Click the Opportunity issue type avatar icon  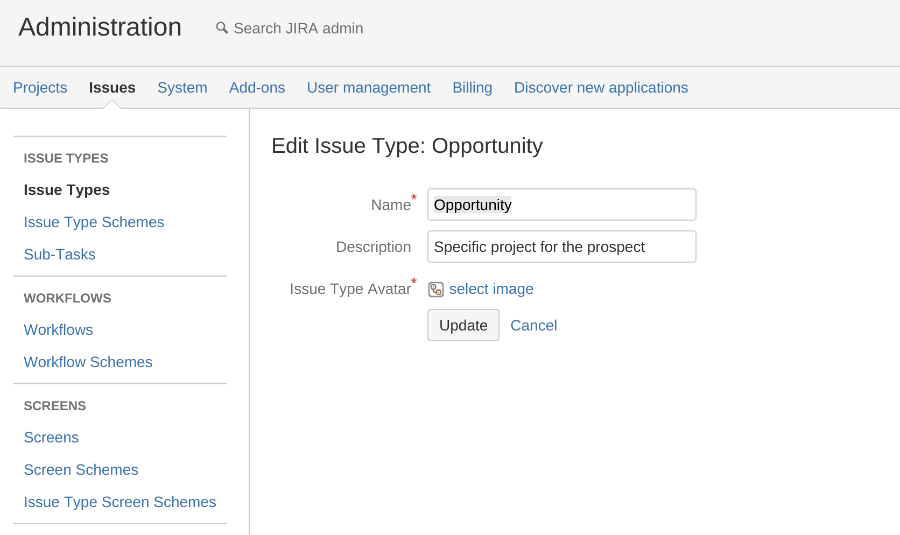[436, 289]
